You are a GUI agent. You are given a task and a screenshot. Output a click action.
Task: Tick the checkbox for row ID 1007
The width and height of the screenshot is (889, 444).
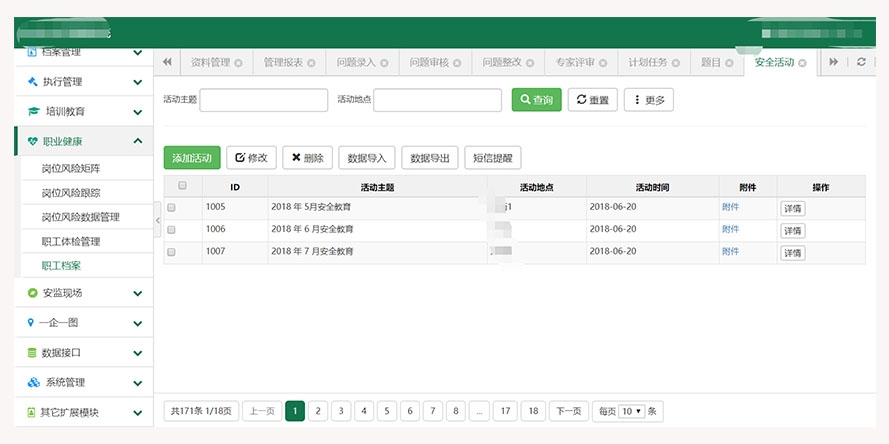tap(171, 252)
